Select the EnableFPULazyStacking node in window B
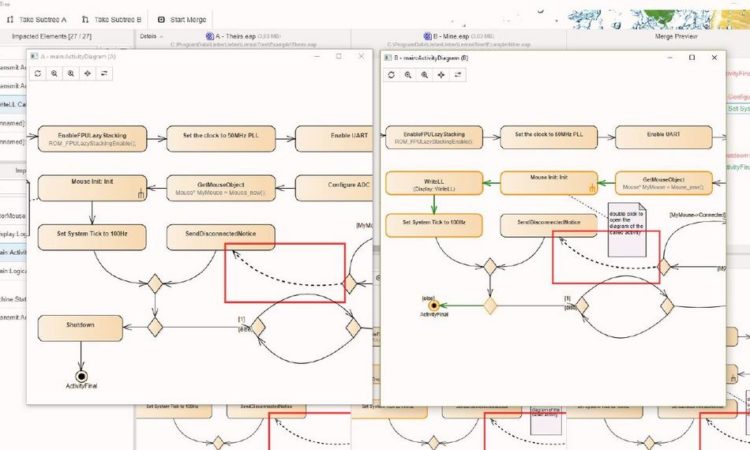This screenshot has width=750, height=450. (x=434, y=137)
